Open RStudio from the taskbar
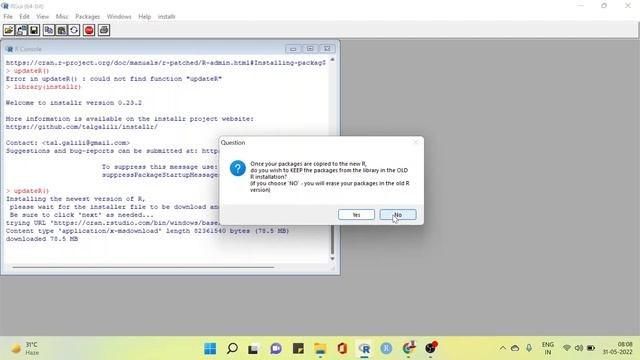This screenshot has height=360, width=640. 386,348
